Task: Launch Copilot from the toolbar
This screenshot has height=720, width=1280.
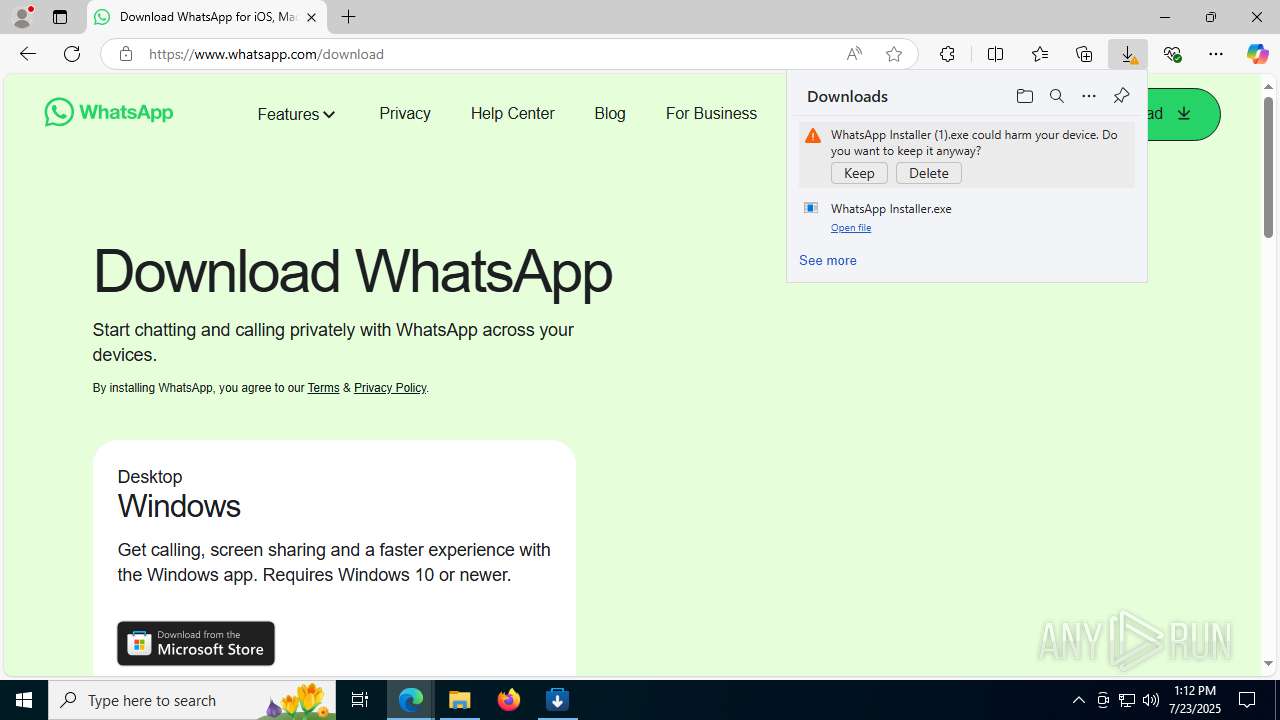Action: coord(1257,54)
